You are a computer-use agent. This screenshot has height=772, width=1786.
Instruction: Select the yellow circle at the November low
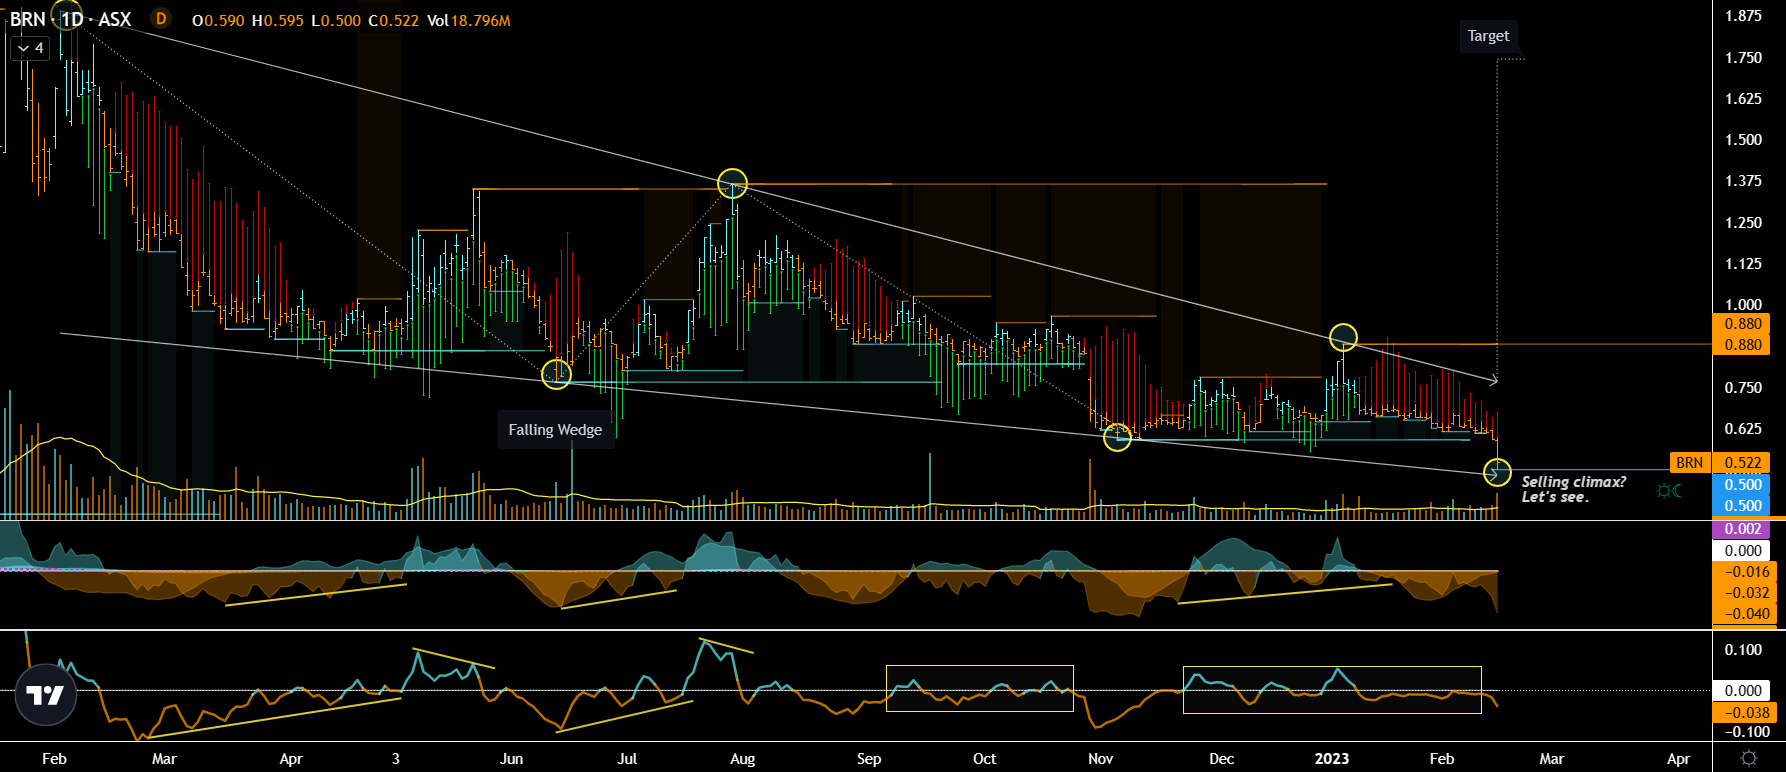[x=1117, y=436]
